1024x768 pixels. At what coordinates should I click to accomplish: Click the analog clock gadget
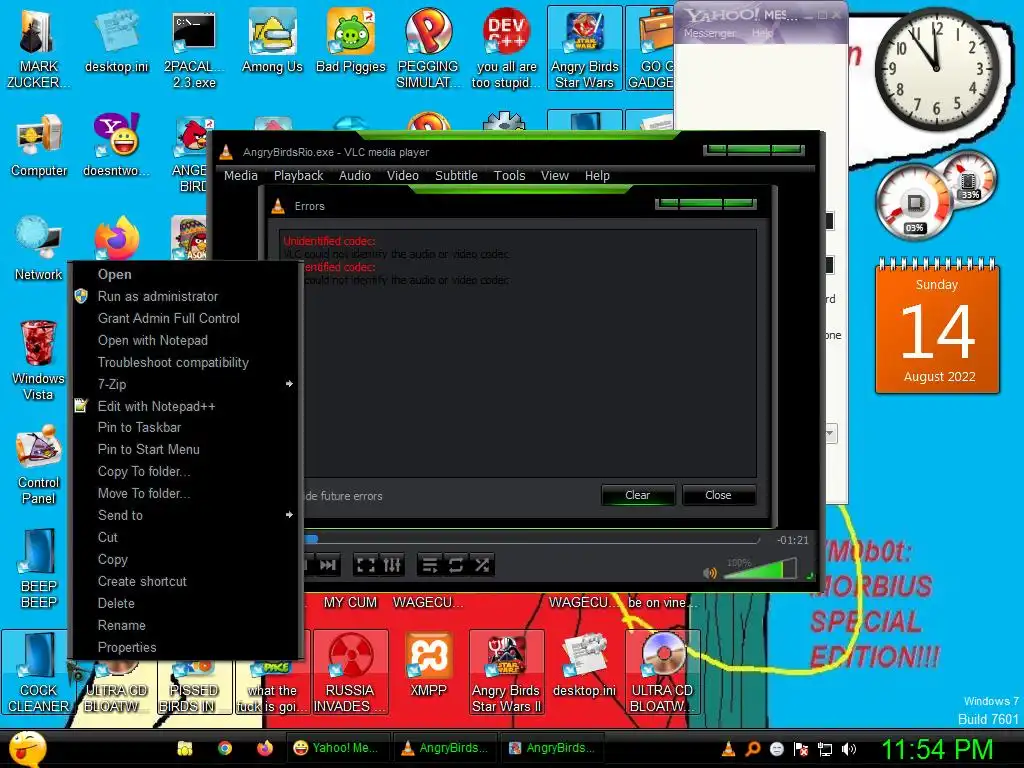[936, 68]
